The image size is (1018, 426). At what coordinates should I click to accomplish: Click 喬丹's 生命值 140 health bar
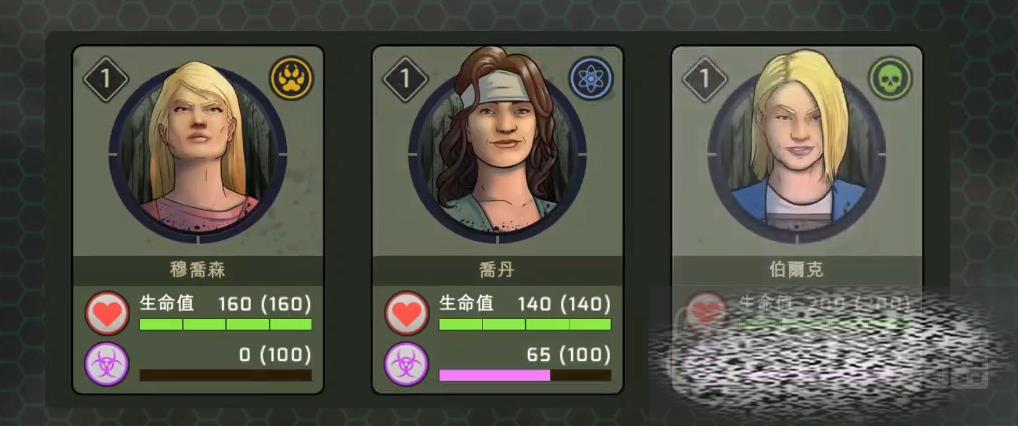[525, 324]
